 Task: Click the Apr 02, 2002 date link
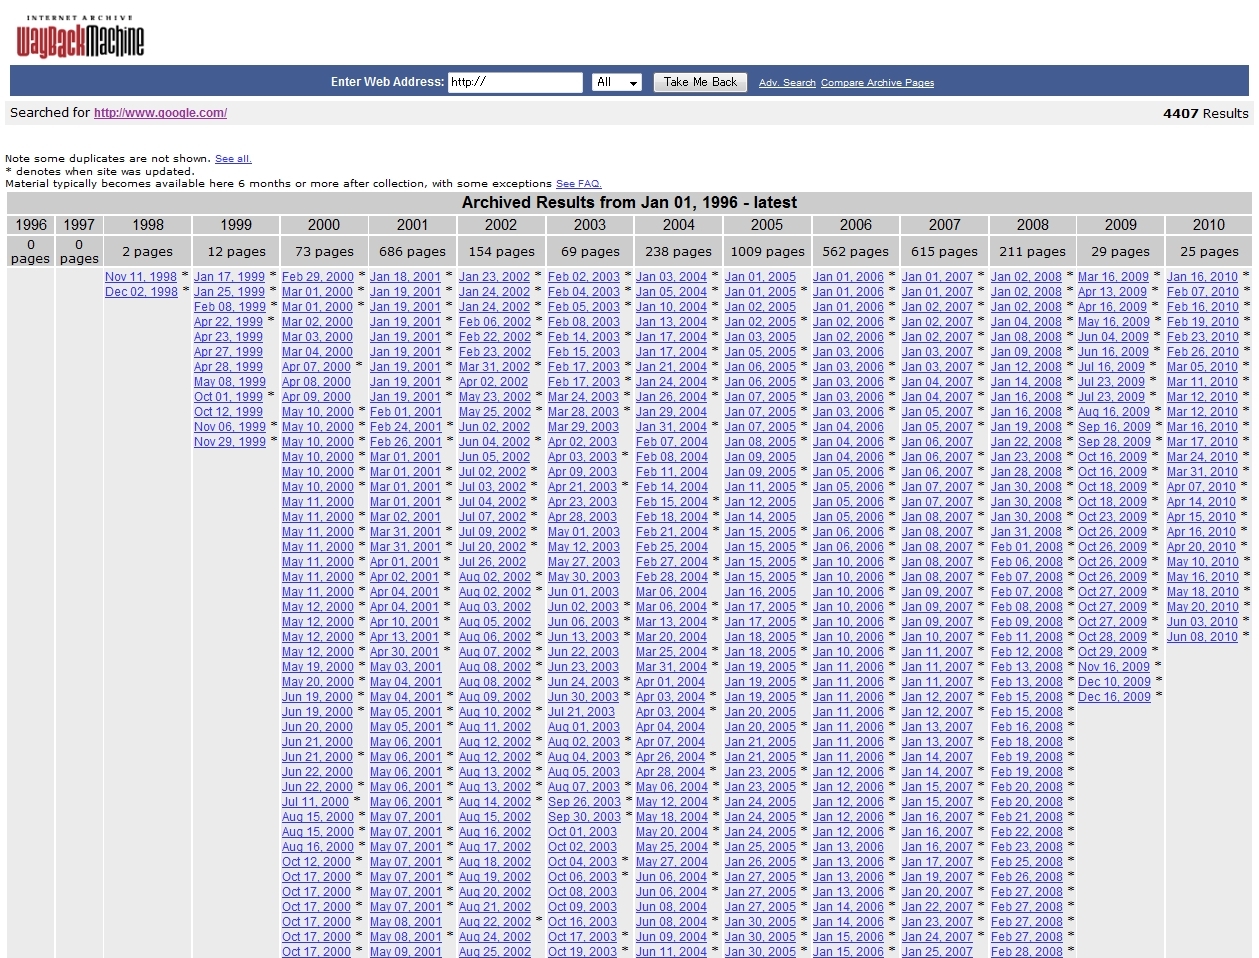493,382
